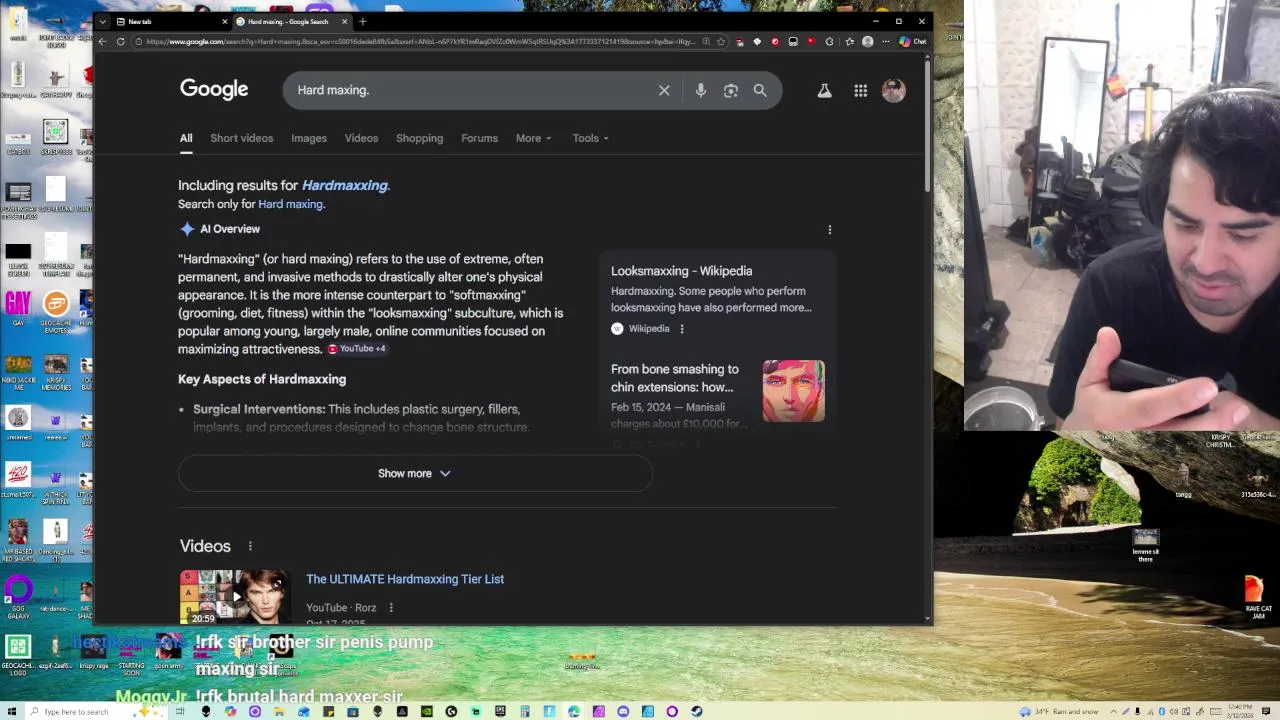
Task: Open three-dot menu beside YouTube · Rorz
Action: click(x=391, y=608)
